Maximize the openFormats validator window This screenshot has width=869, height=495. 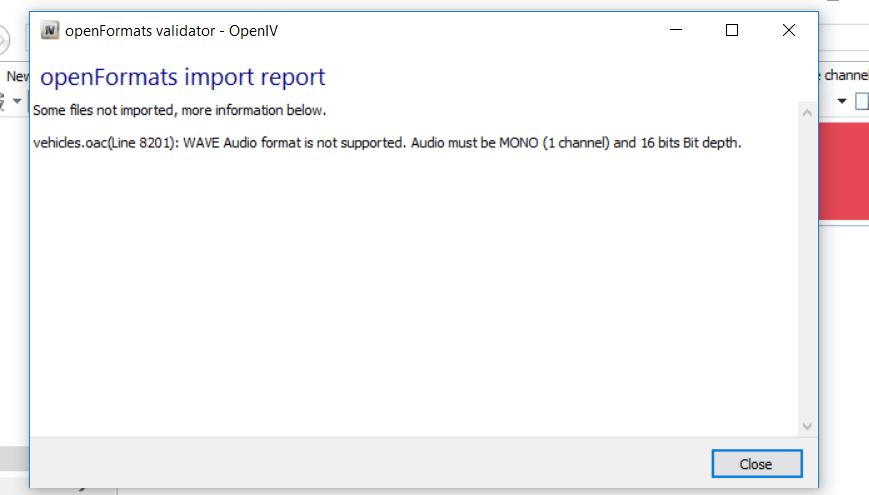pyautogui.click(x=732, y=30)
